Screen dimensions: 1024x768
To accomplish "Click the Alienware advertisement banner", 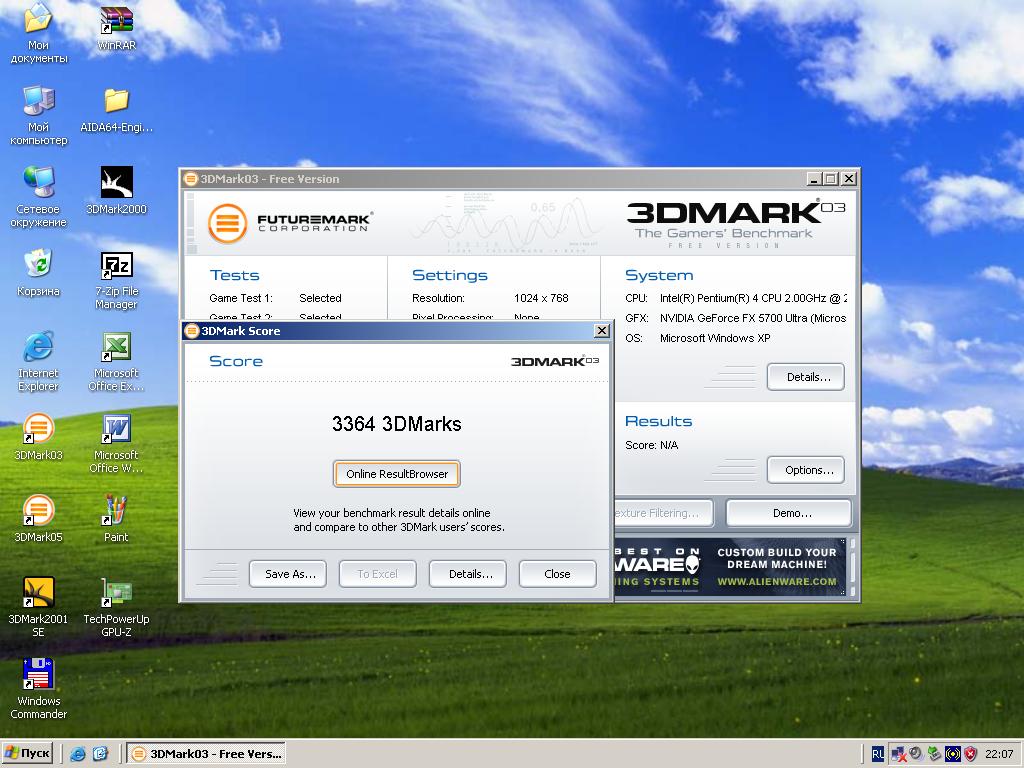I will 731,566.
